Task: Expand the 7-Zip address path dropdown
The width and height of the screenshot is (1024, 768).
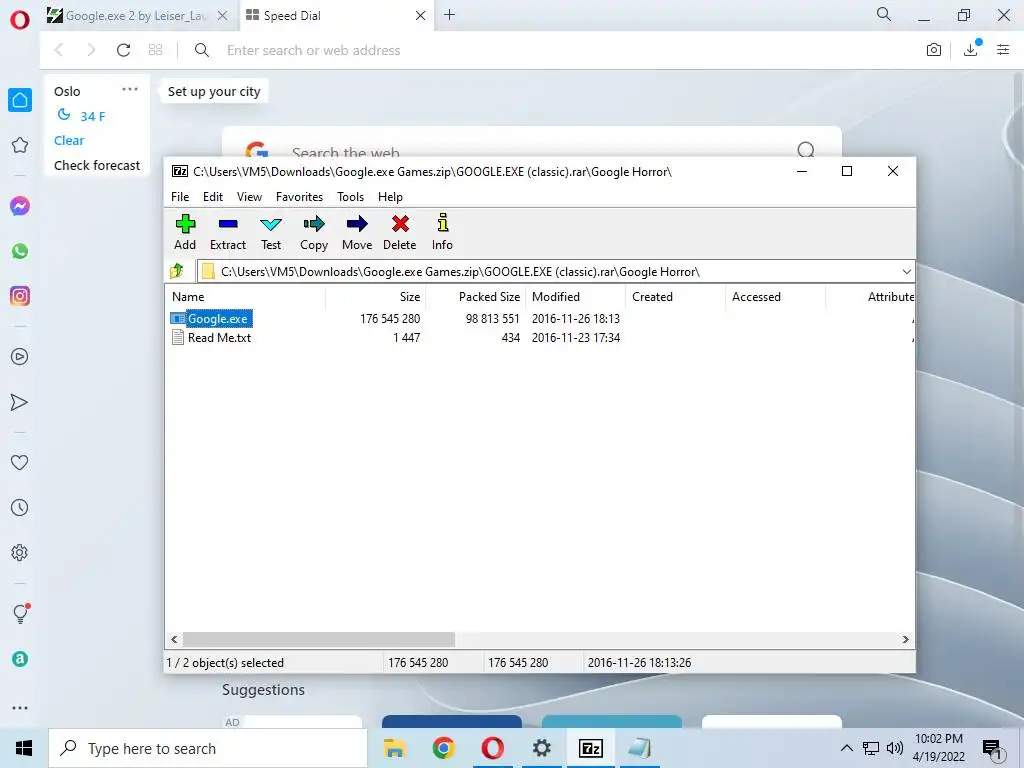Action: [x=906, y=272]
